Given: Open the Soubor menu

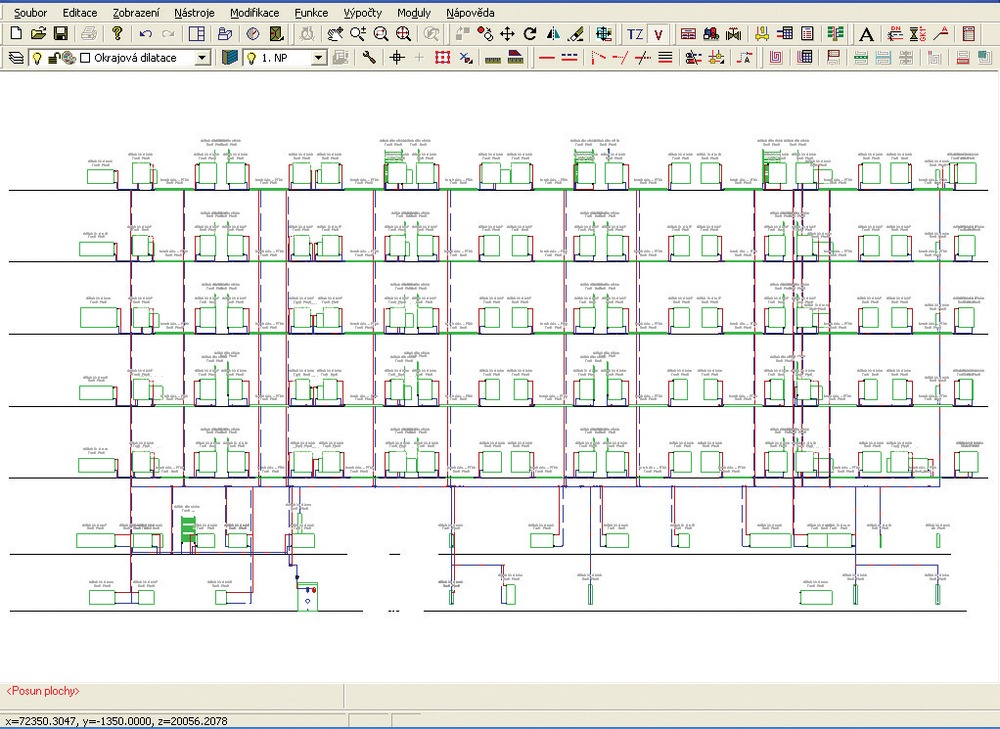Looking at the screenshot, I should coord(30,13).
